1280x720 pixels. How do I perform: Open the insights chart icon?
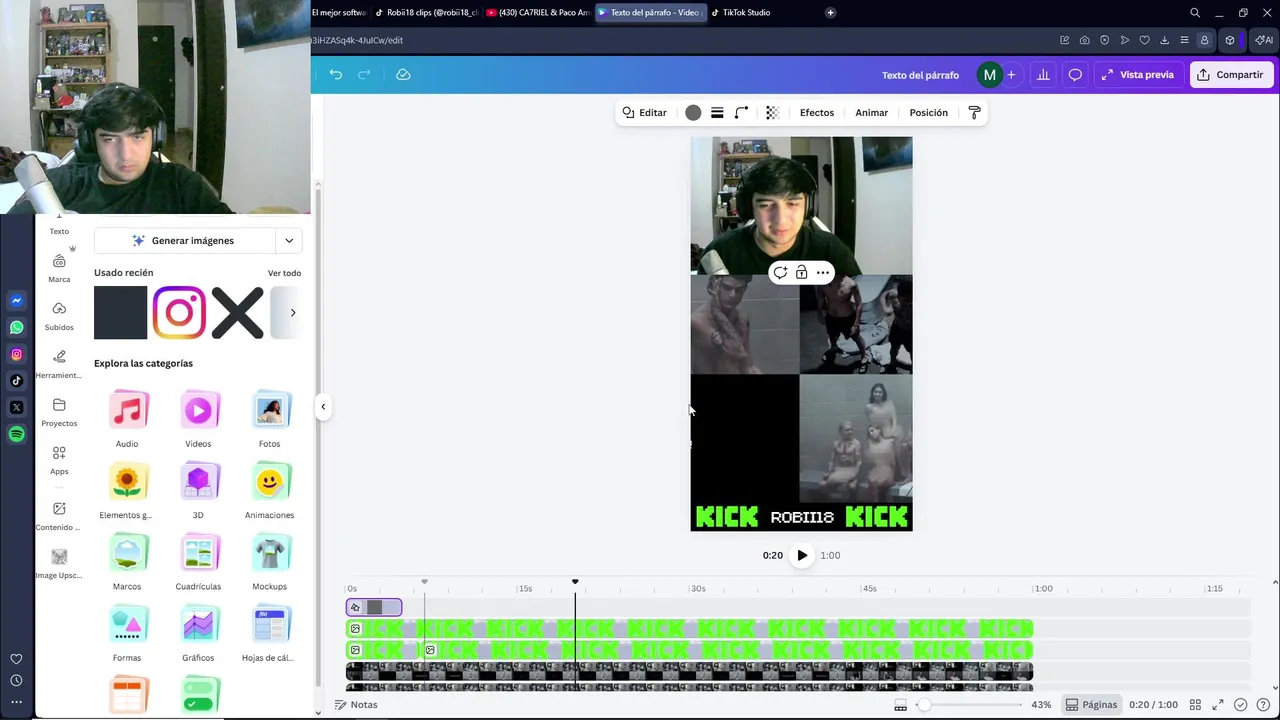point(1043,75)
